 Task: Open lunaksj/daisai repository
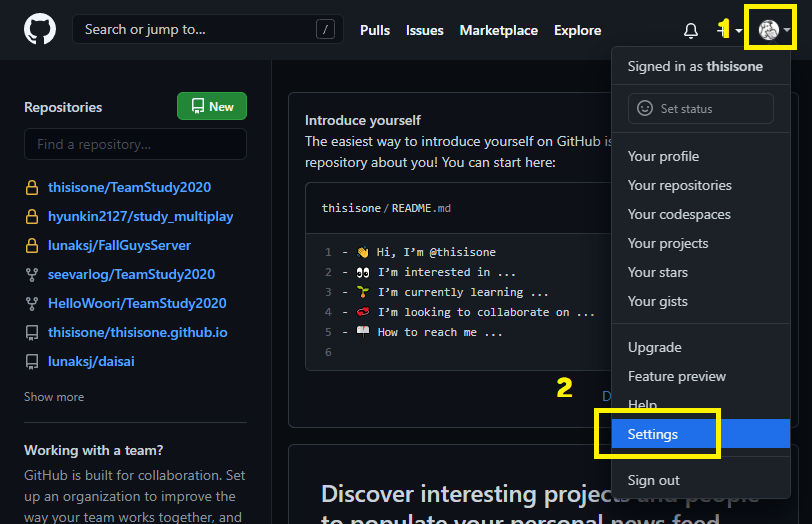(x=91, y=361)
